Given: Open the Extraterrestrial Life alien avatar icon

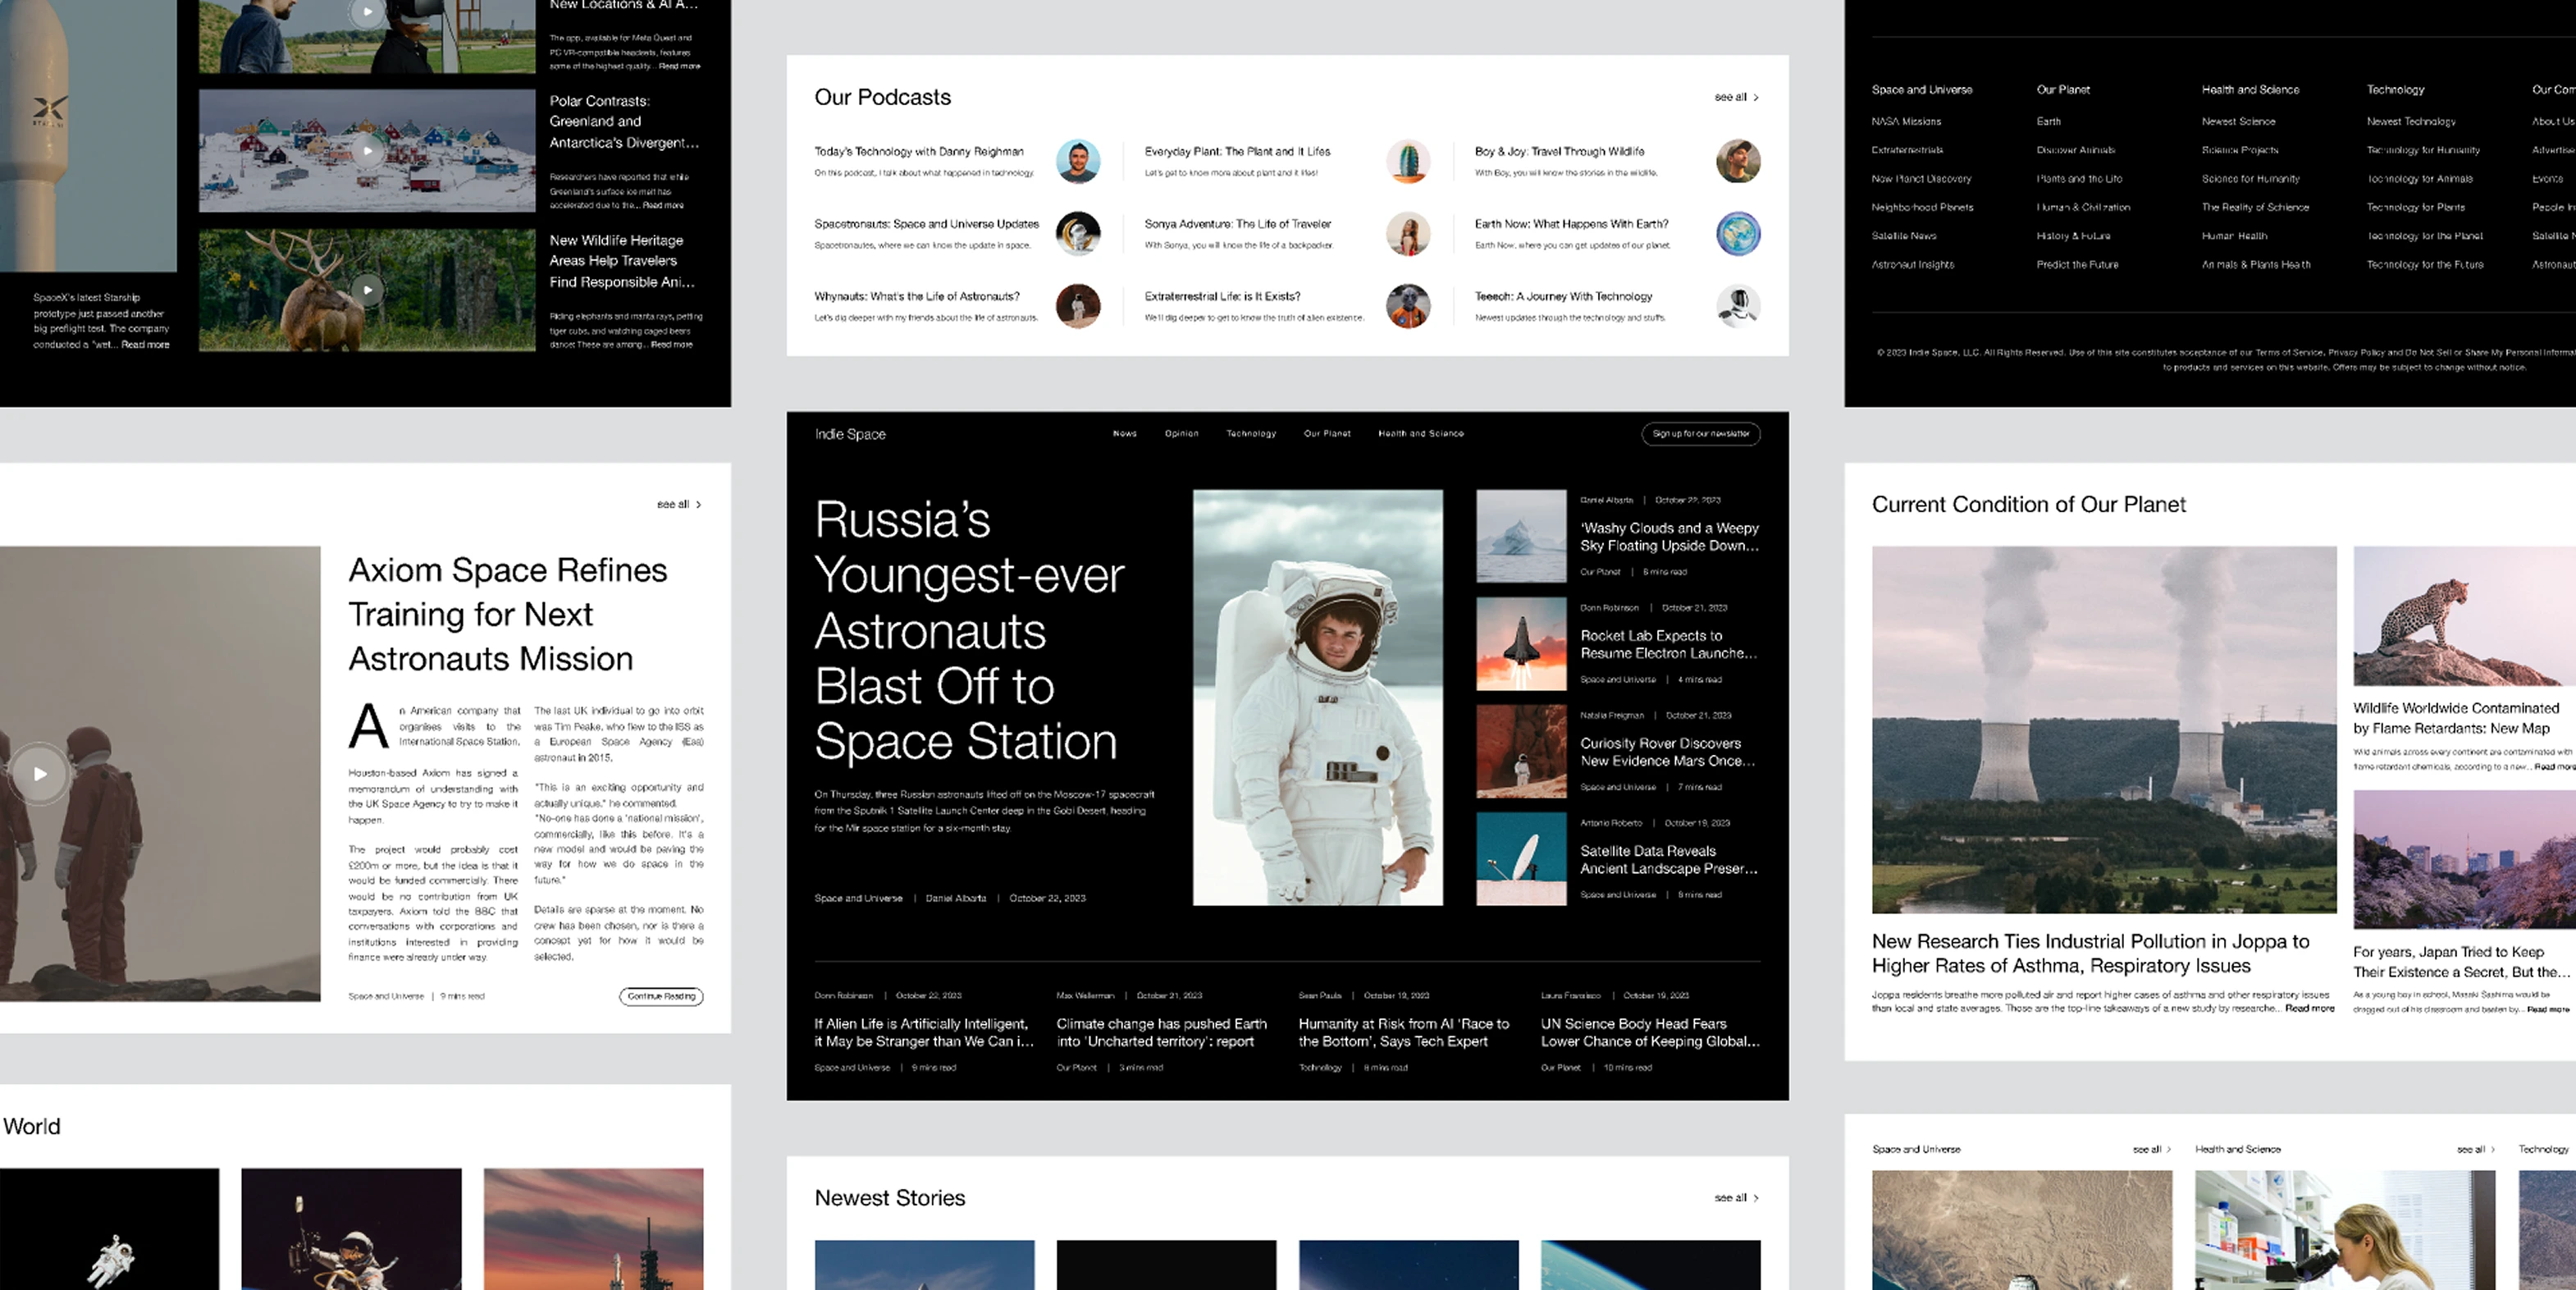Looking at the screenshot, I should (1407, 306).
